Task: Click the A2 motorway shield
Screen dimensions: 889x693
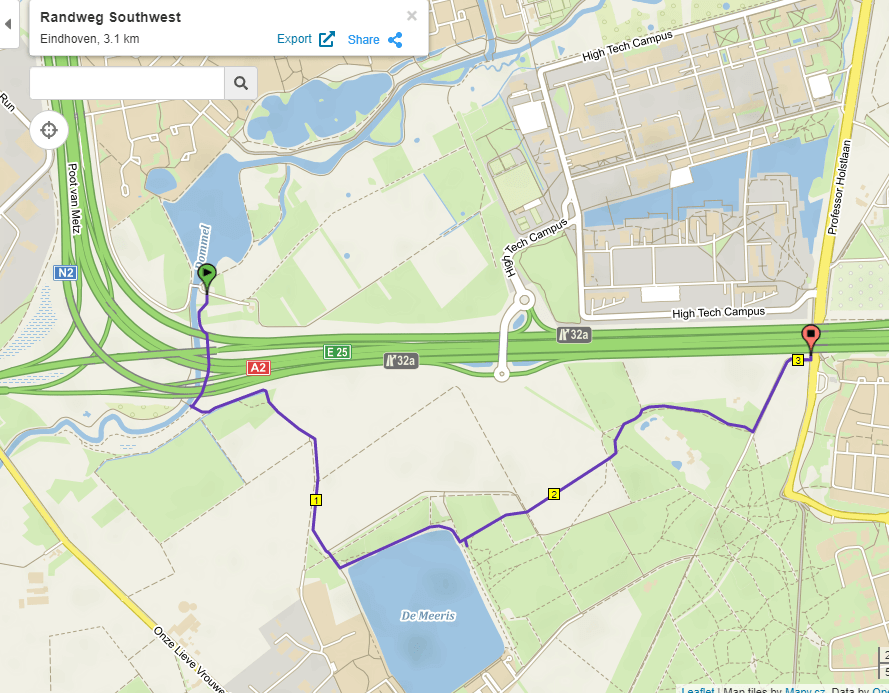Action: 258,367
